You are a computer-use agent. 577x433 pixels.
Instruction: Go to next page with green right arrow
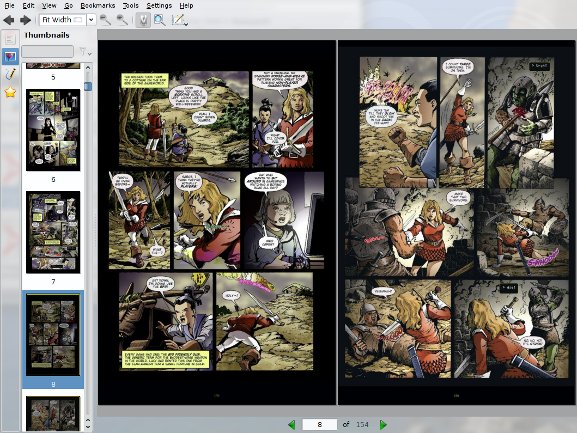click(x=383, y=425)
